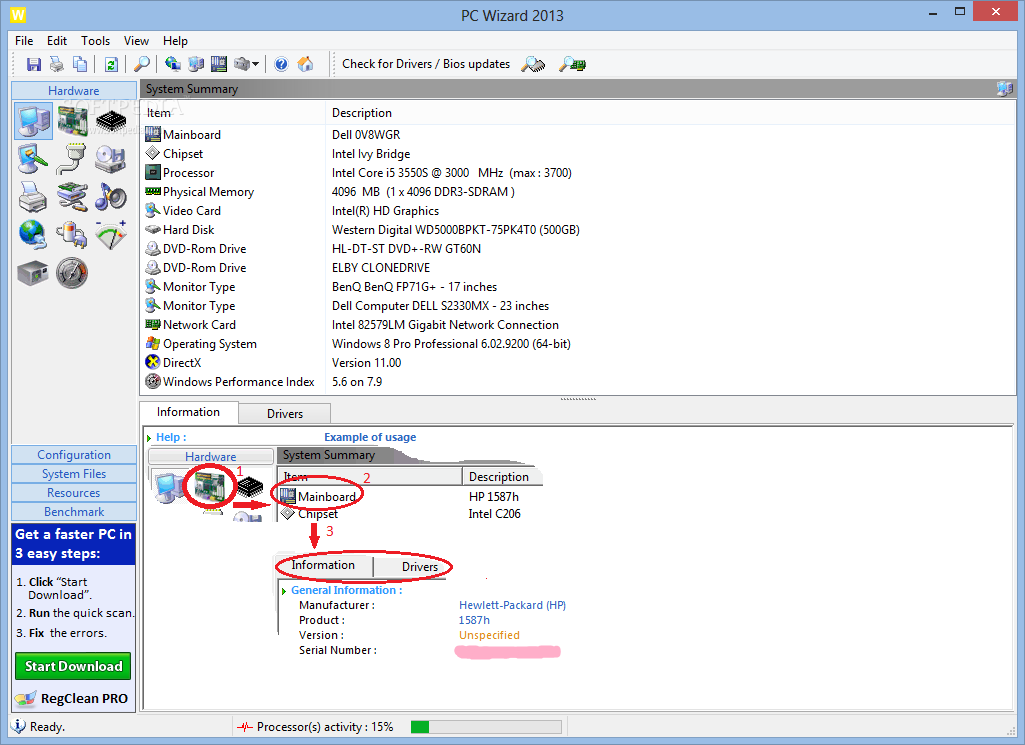Click the Refresh toolbar icon

[110, 63]
